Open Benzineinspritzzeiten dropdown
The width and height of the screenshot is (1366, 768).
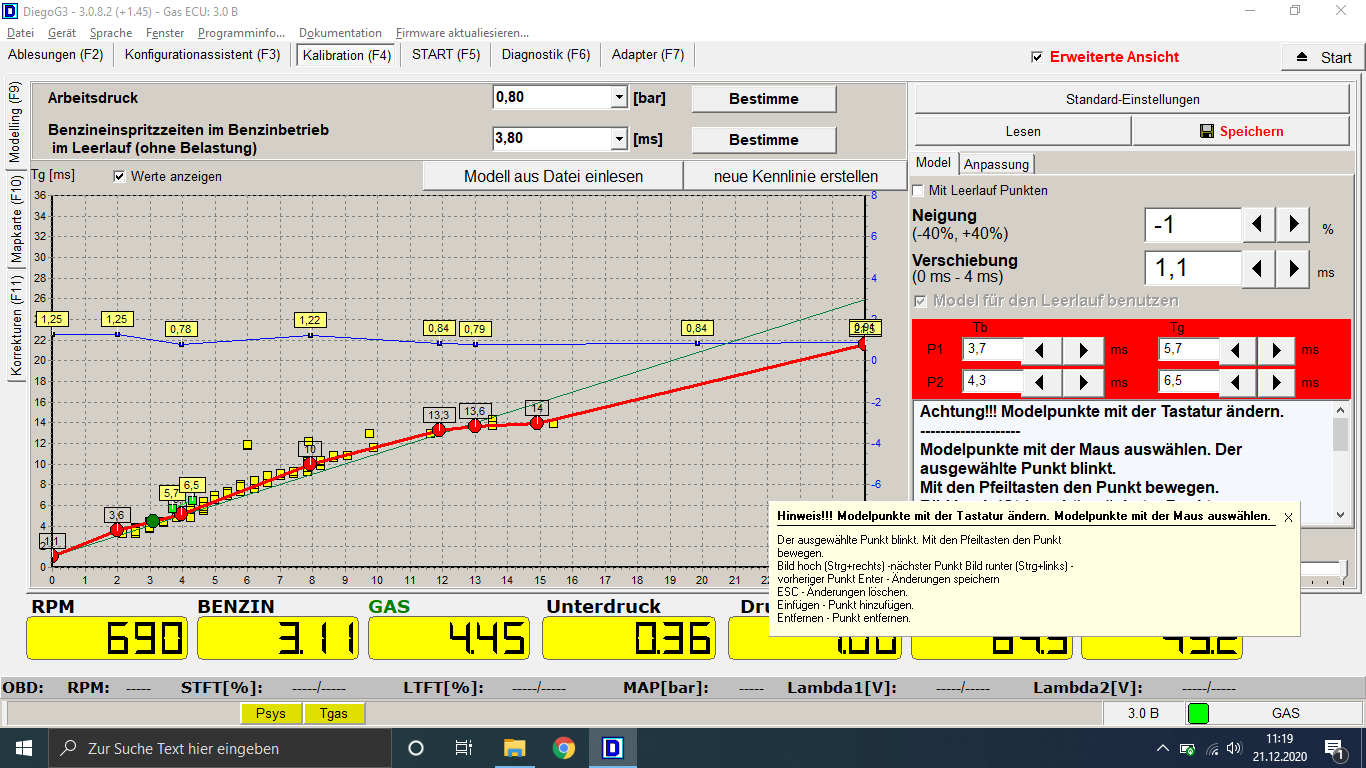tap(618, 138)
